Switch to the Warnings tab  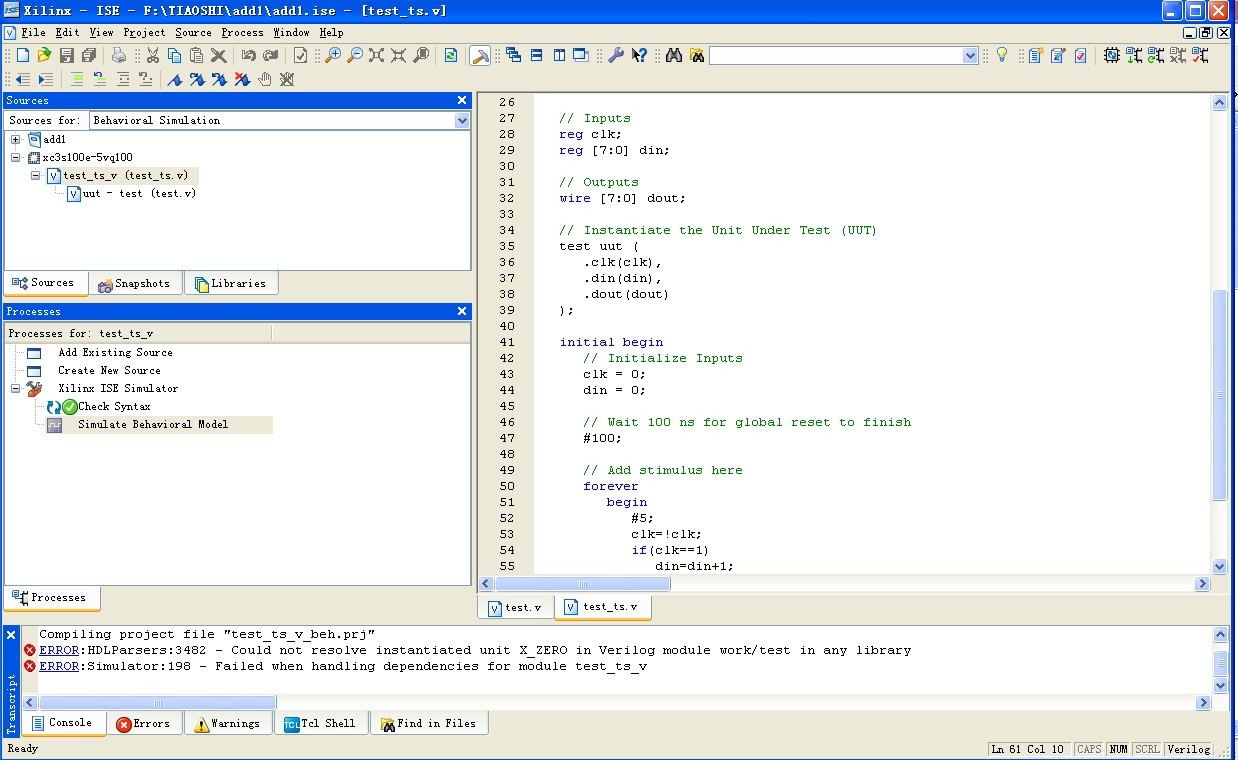(x=228, y=723)
